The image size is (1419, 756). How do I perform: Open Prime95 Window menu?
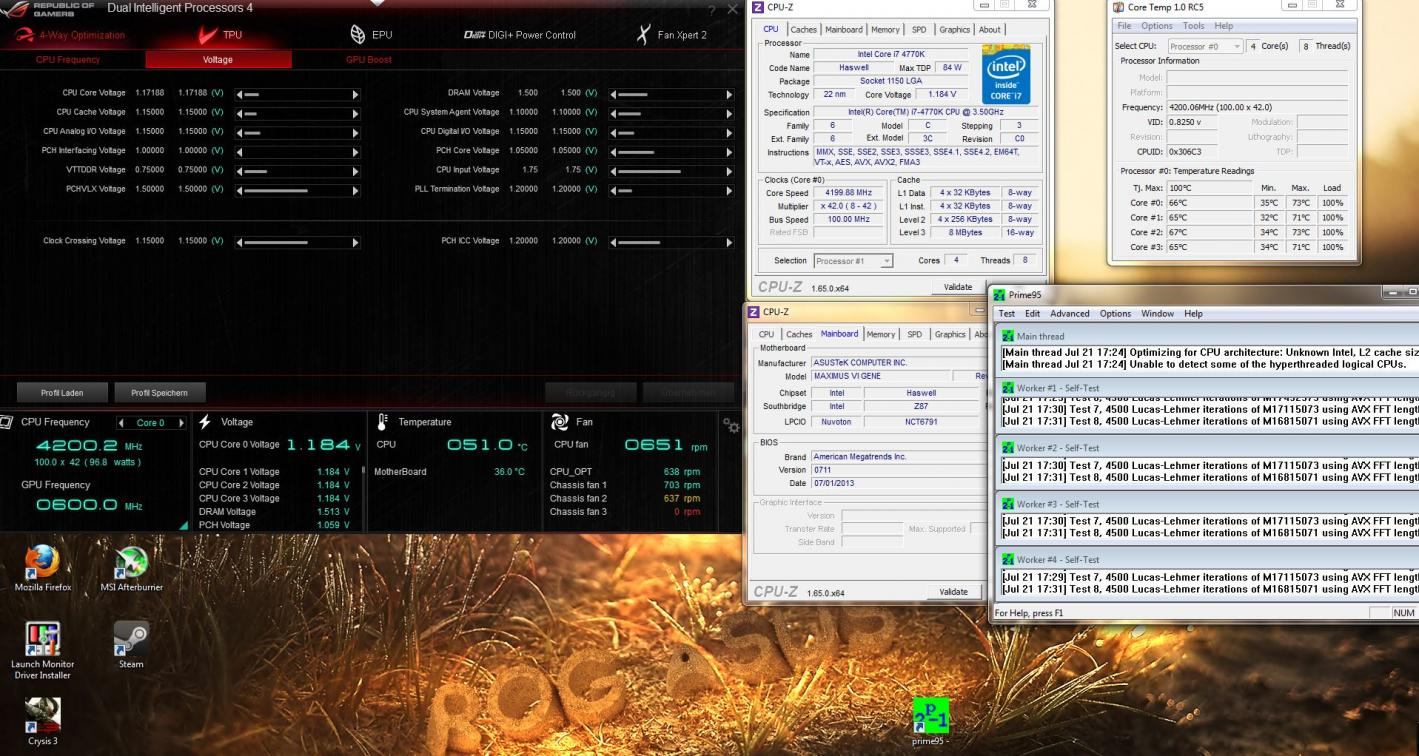1157,314
